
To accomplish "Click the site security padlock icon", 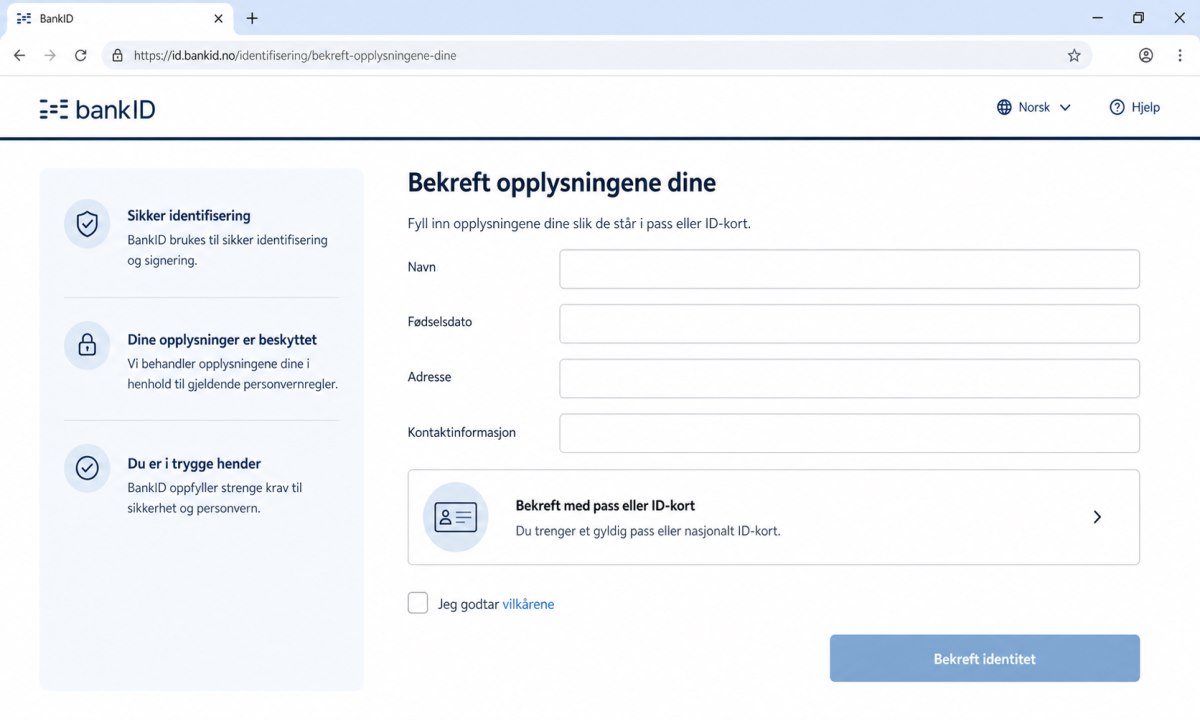I will pyautogui.click(x=118, y=55).
